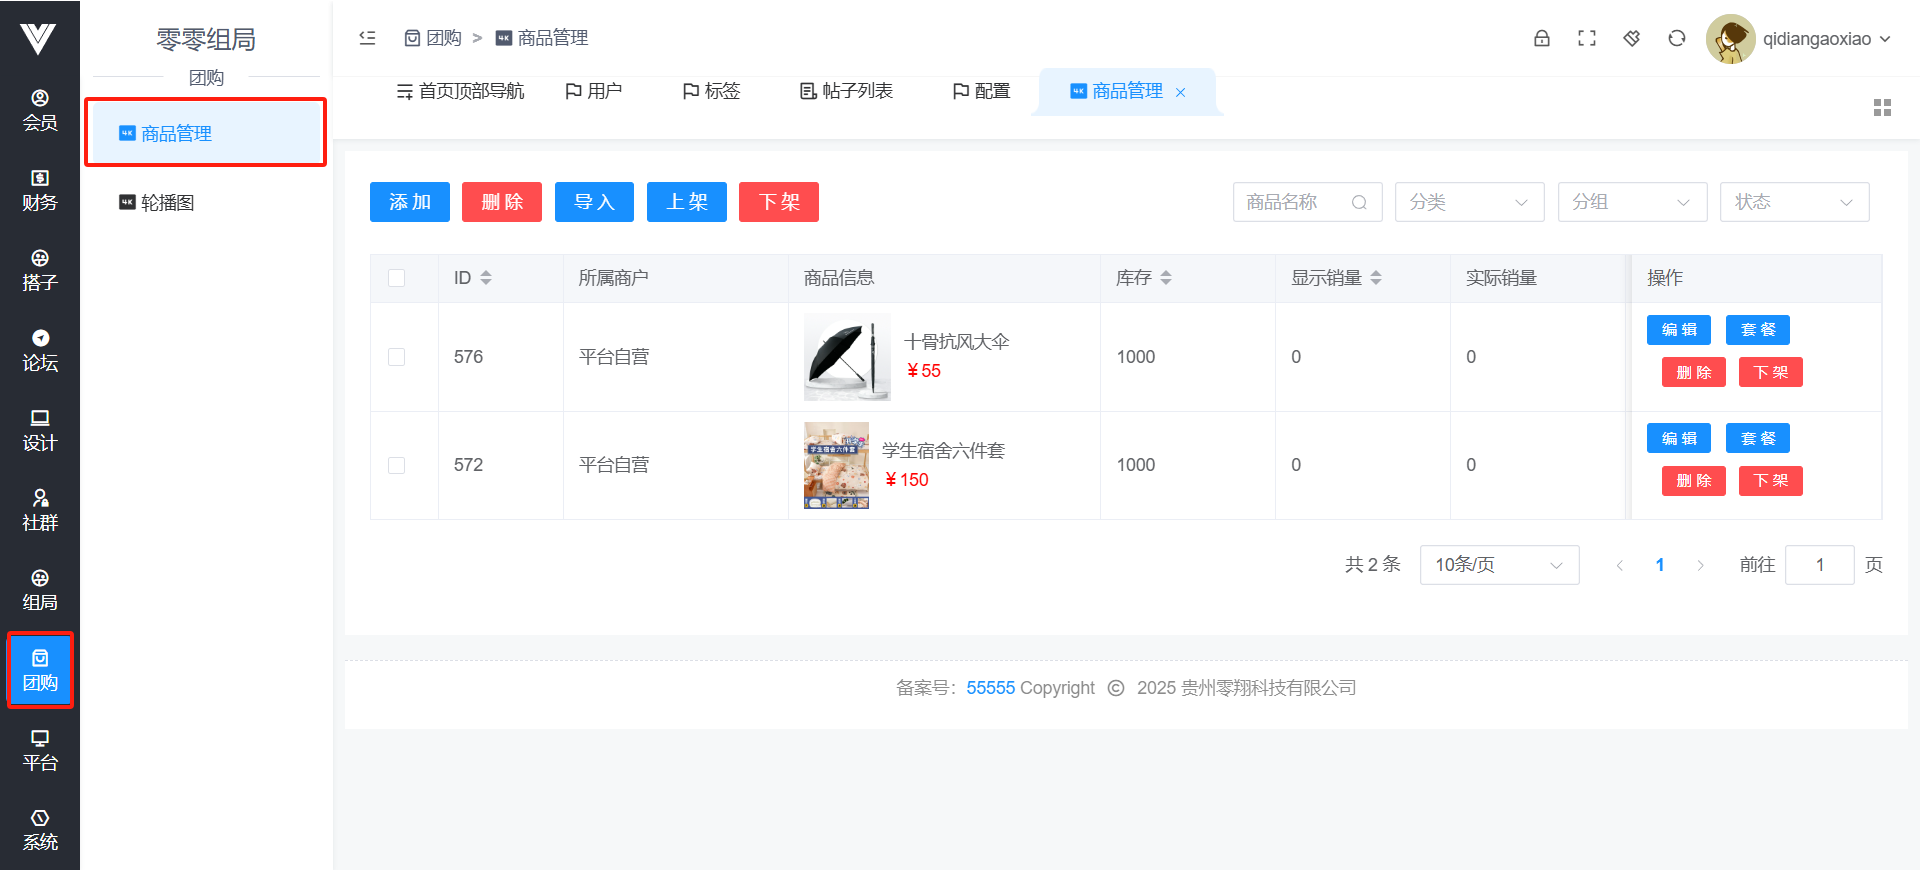Open the 10条/页 page size dropdown

coord(1498,565)
